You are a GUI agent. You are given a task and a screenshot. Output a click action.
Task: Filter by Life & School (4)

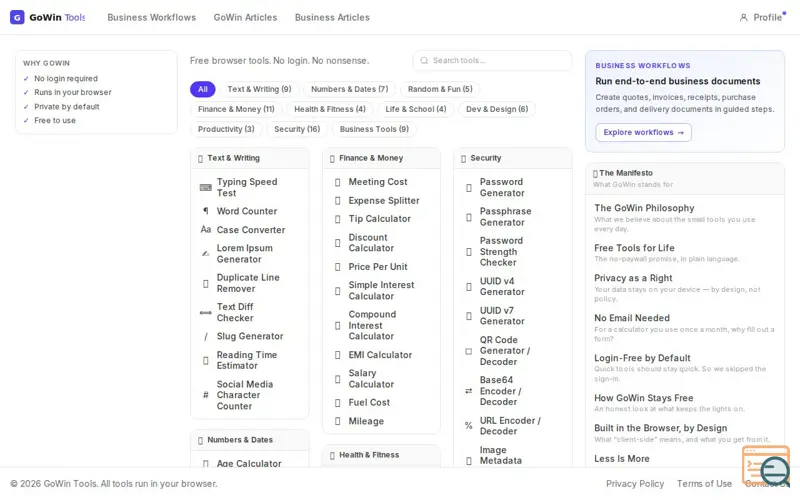[415, 109]
